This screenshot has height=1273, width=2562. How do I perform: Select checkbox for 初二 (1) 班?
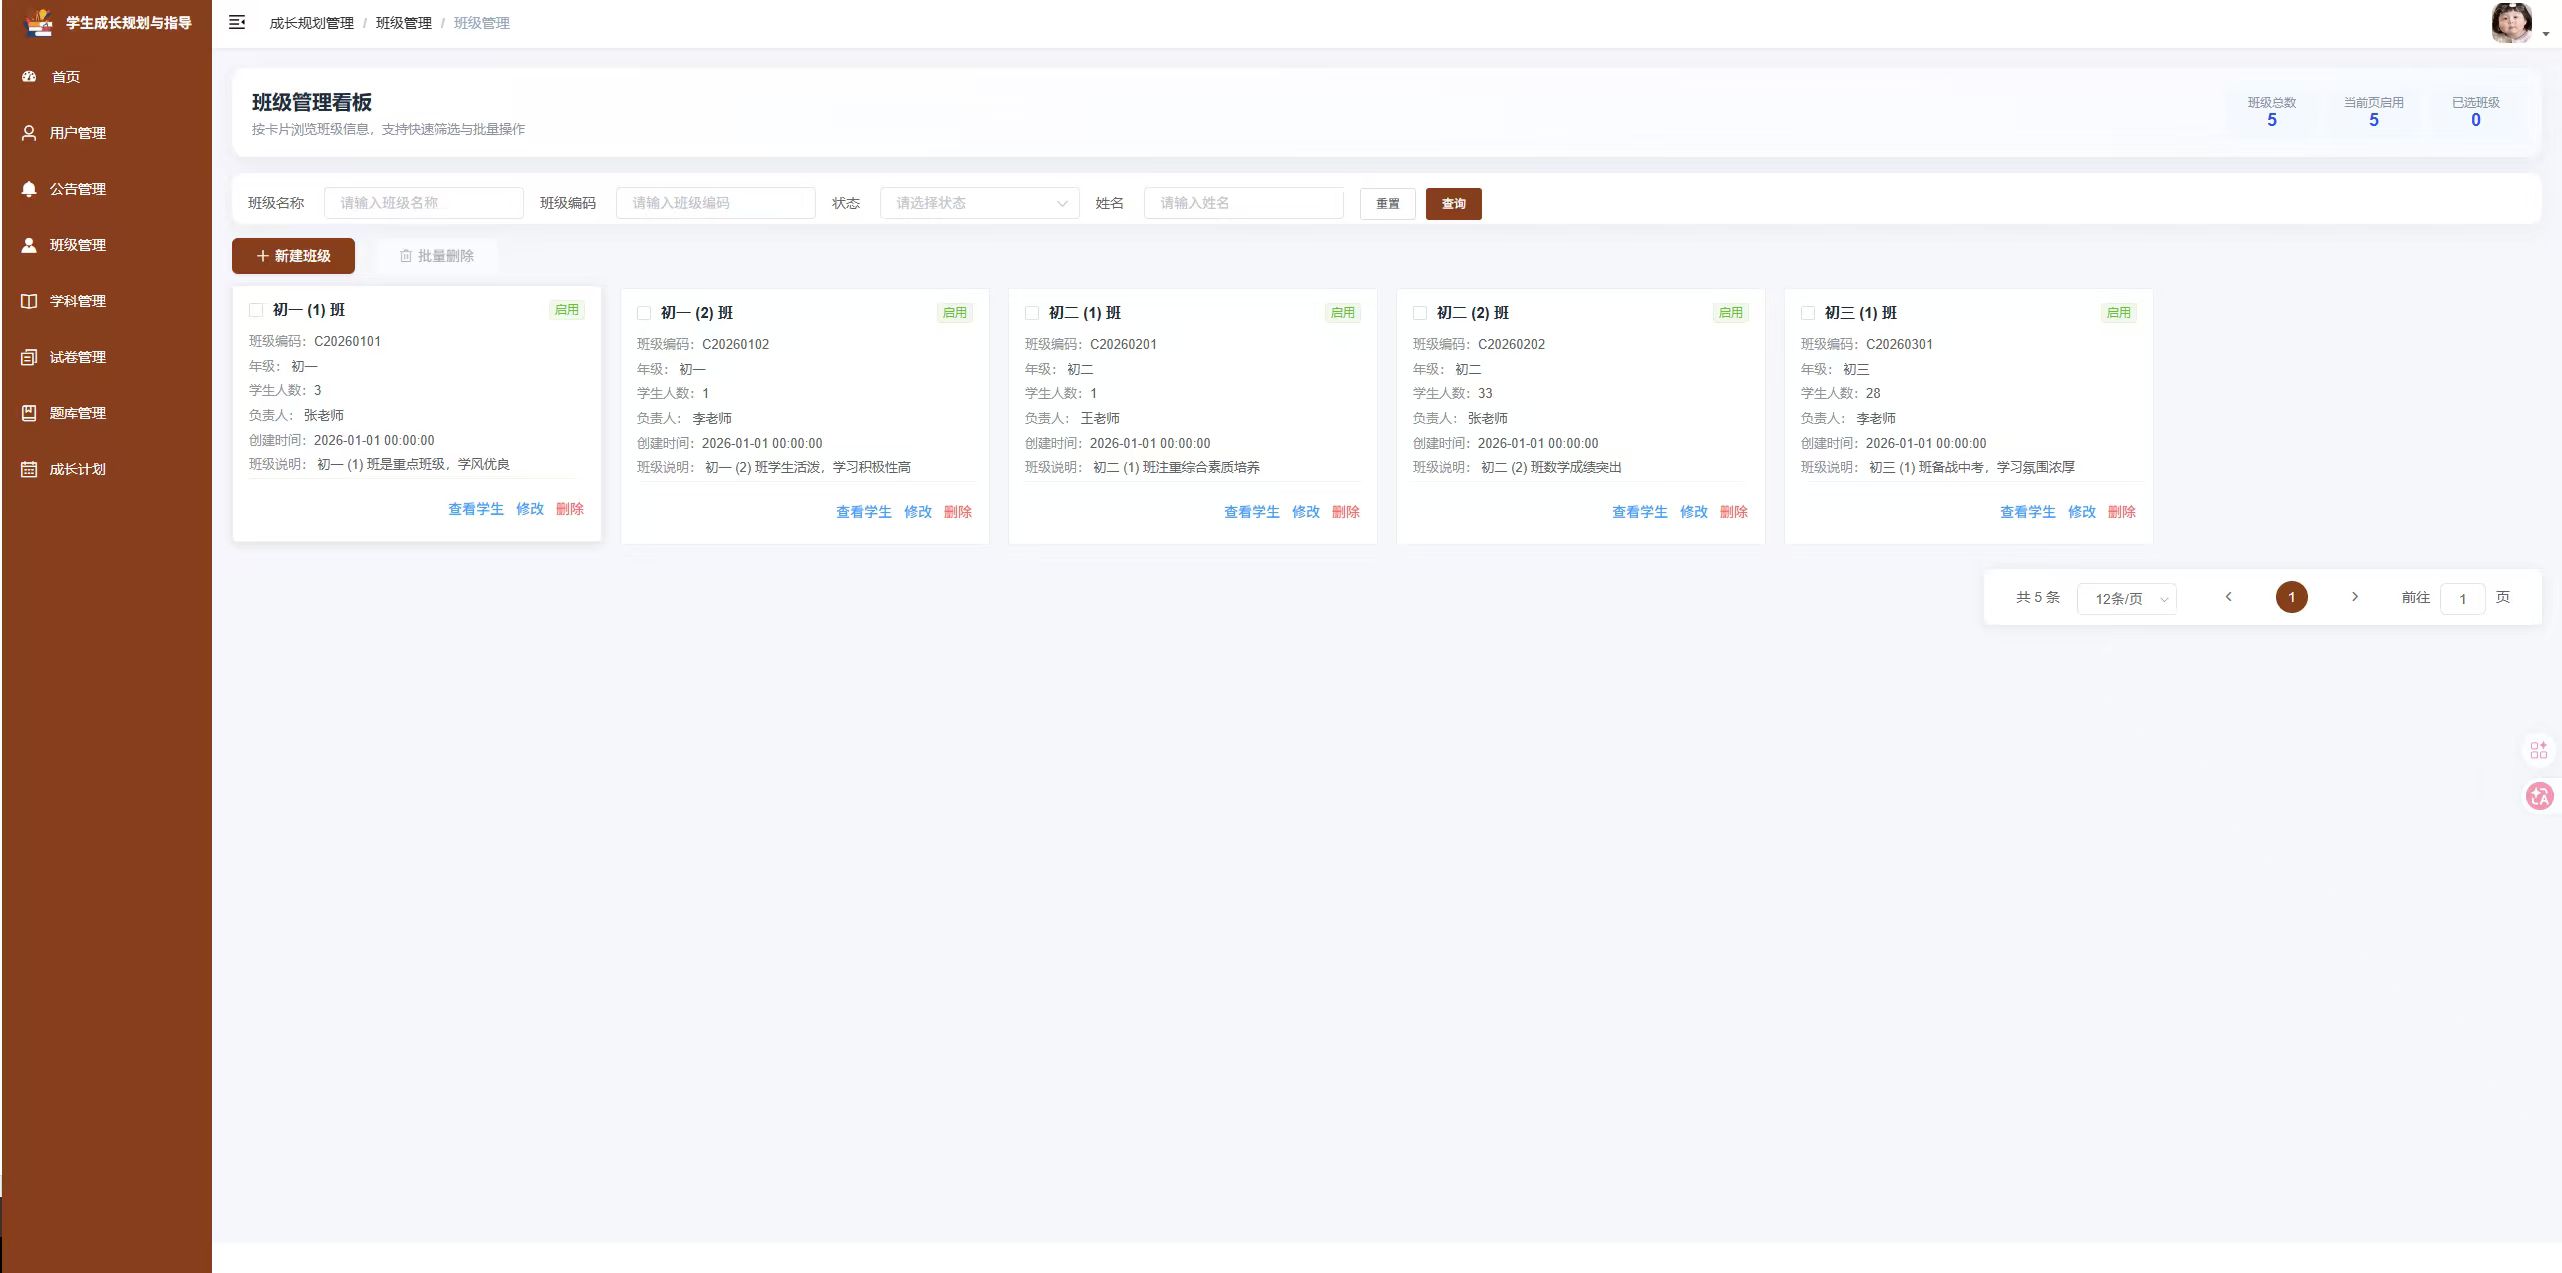pyautogui.click(x=1032, y=313)
